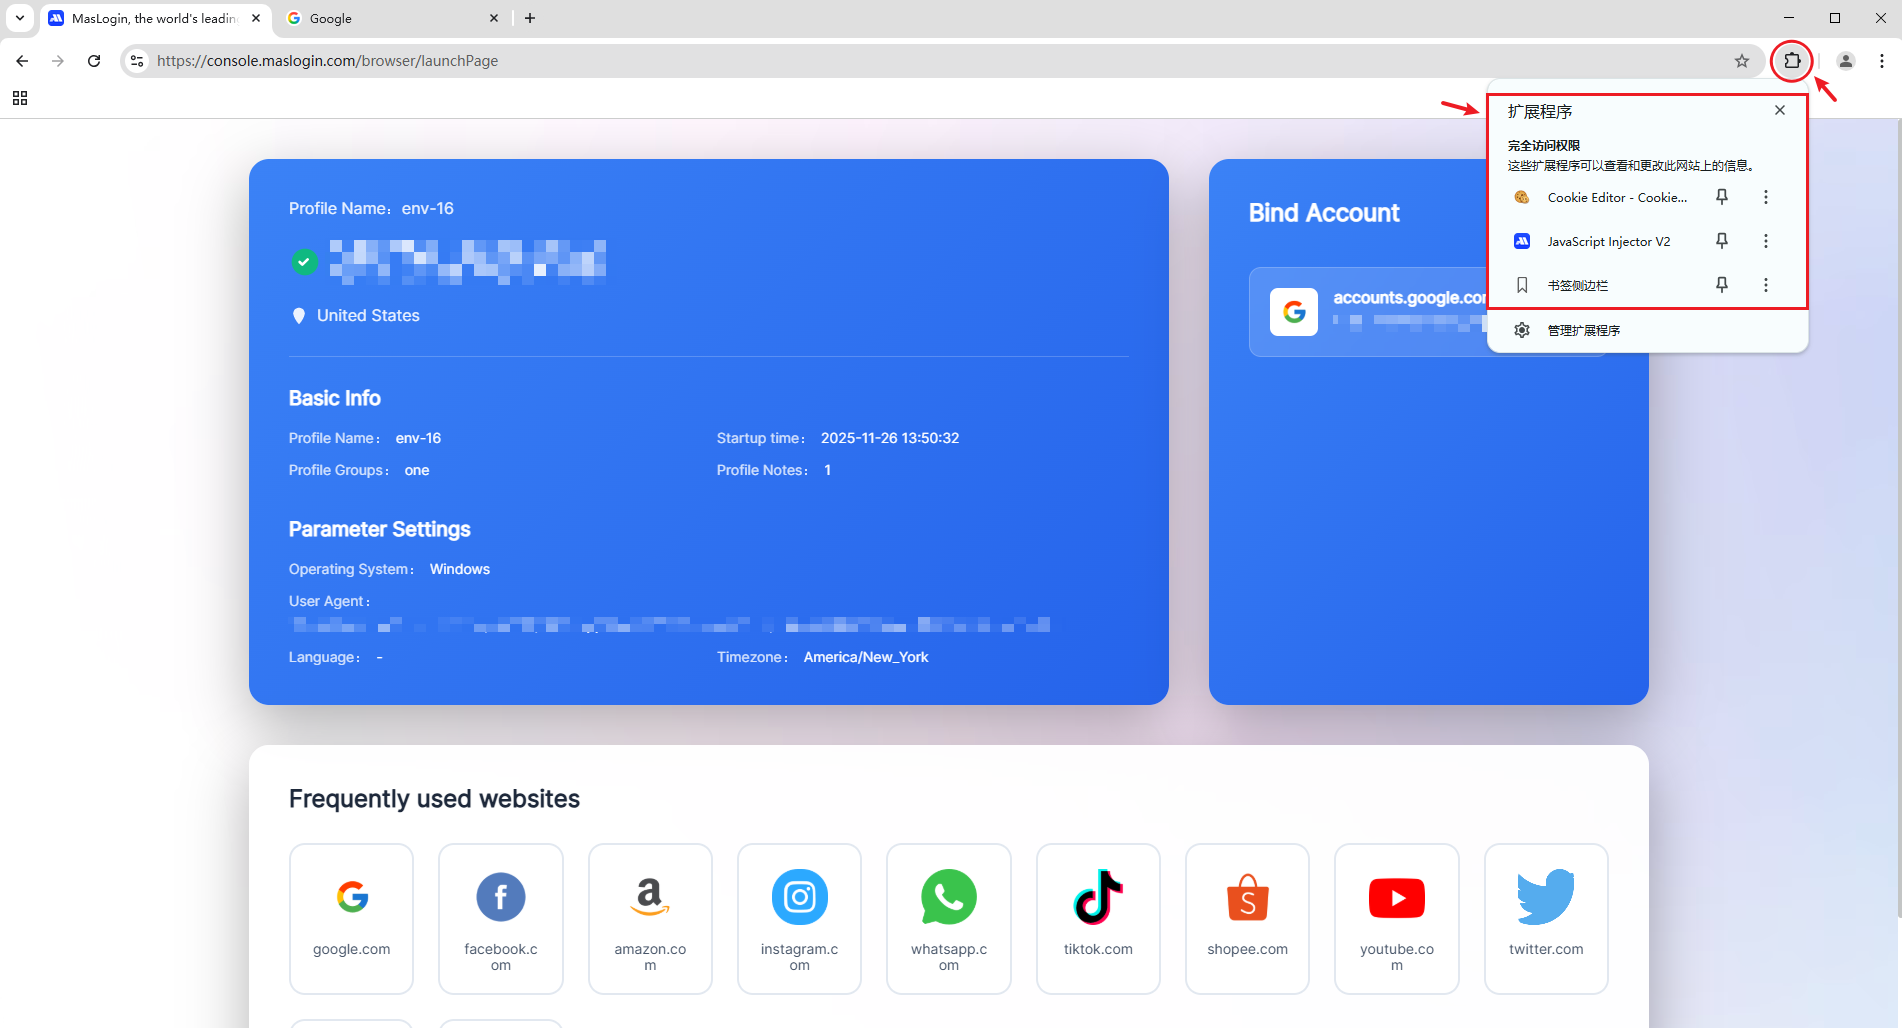Viewport: 1902px width, 1028px height.
Task: Open the google.com shortcut tile
Action: click(x=351, y=918)
